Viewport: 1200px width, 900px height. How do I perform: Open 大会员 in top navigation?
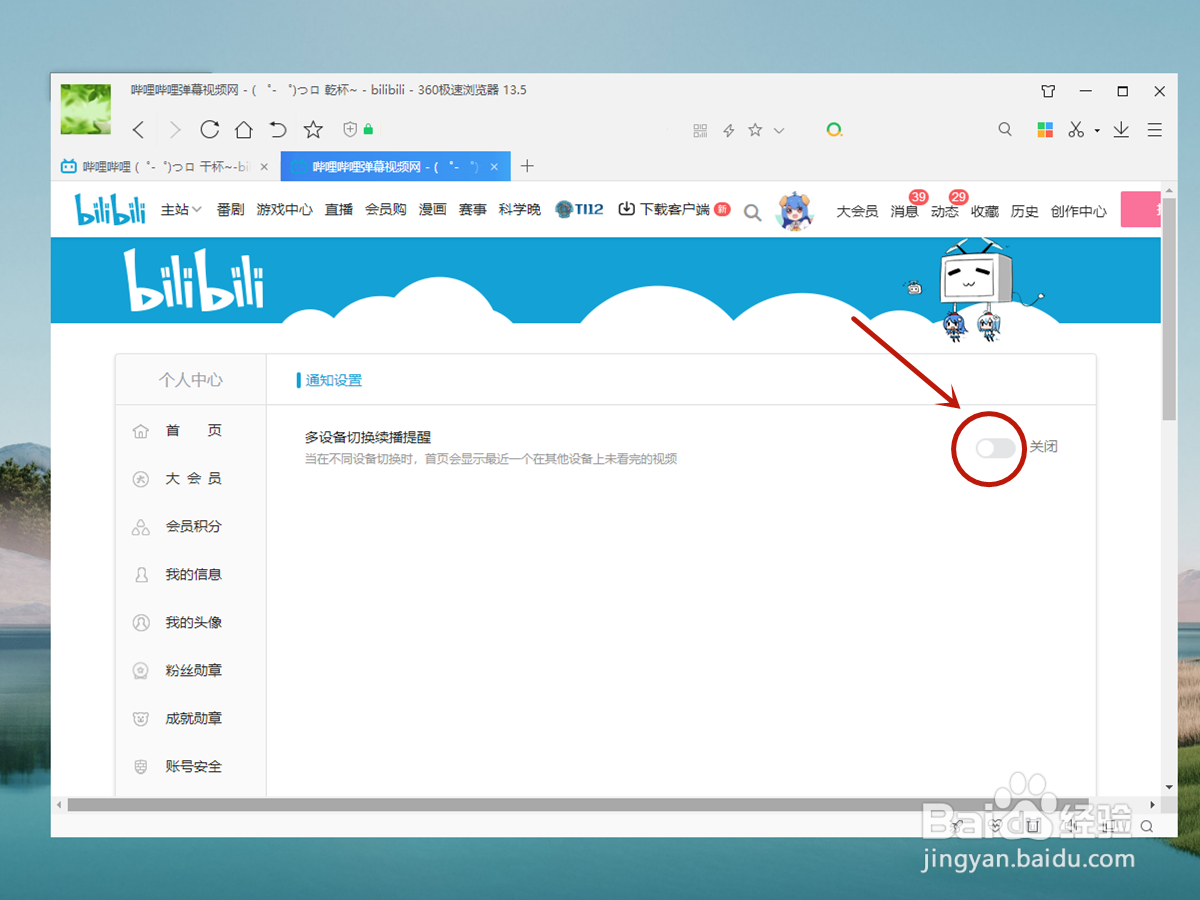[857, 211]
